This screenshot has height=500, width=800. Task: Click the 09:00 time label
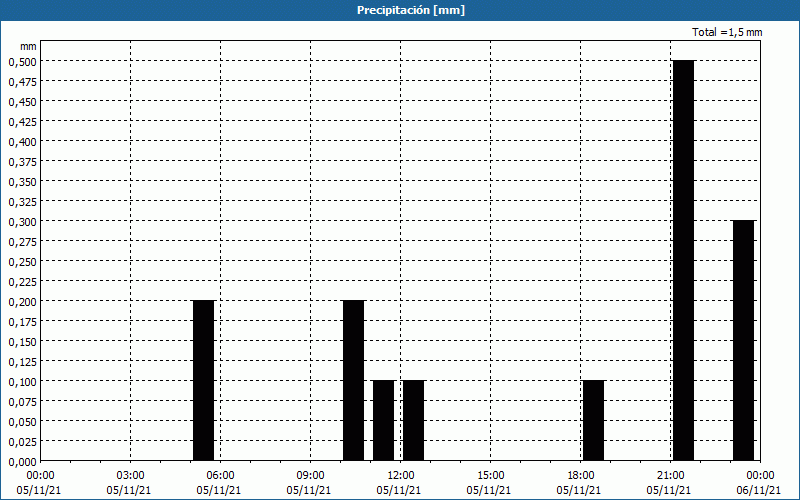coord(310,476)
